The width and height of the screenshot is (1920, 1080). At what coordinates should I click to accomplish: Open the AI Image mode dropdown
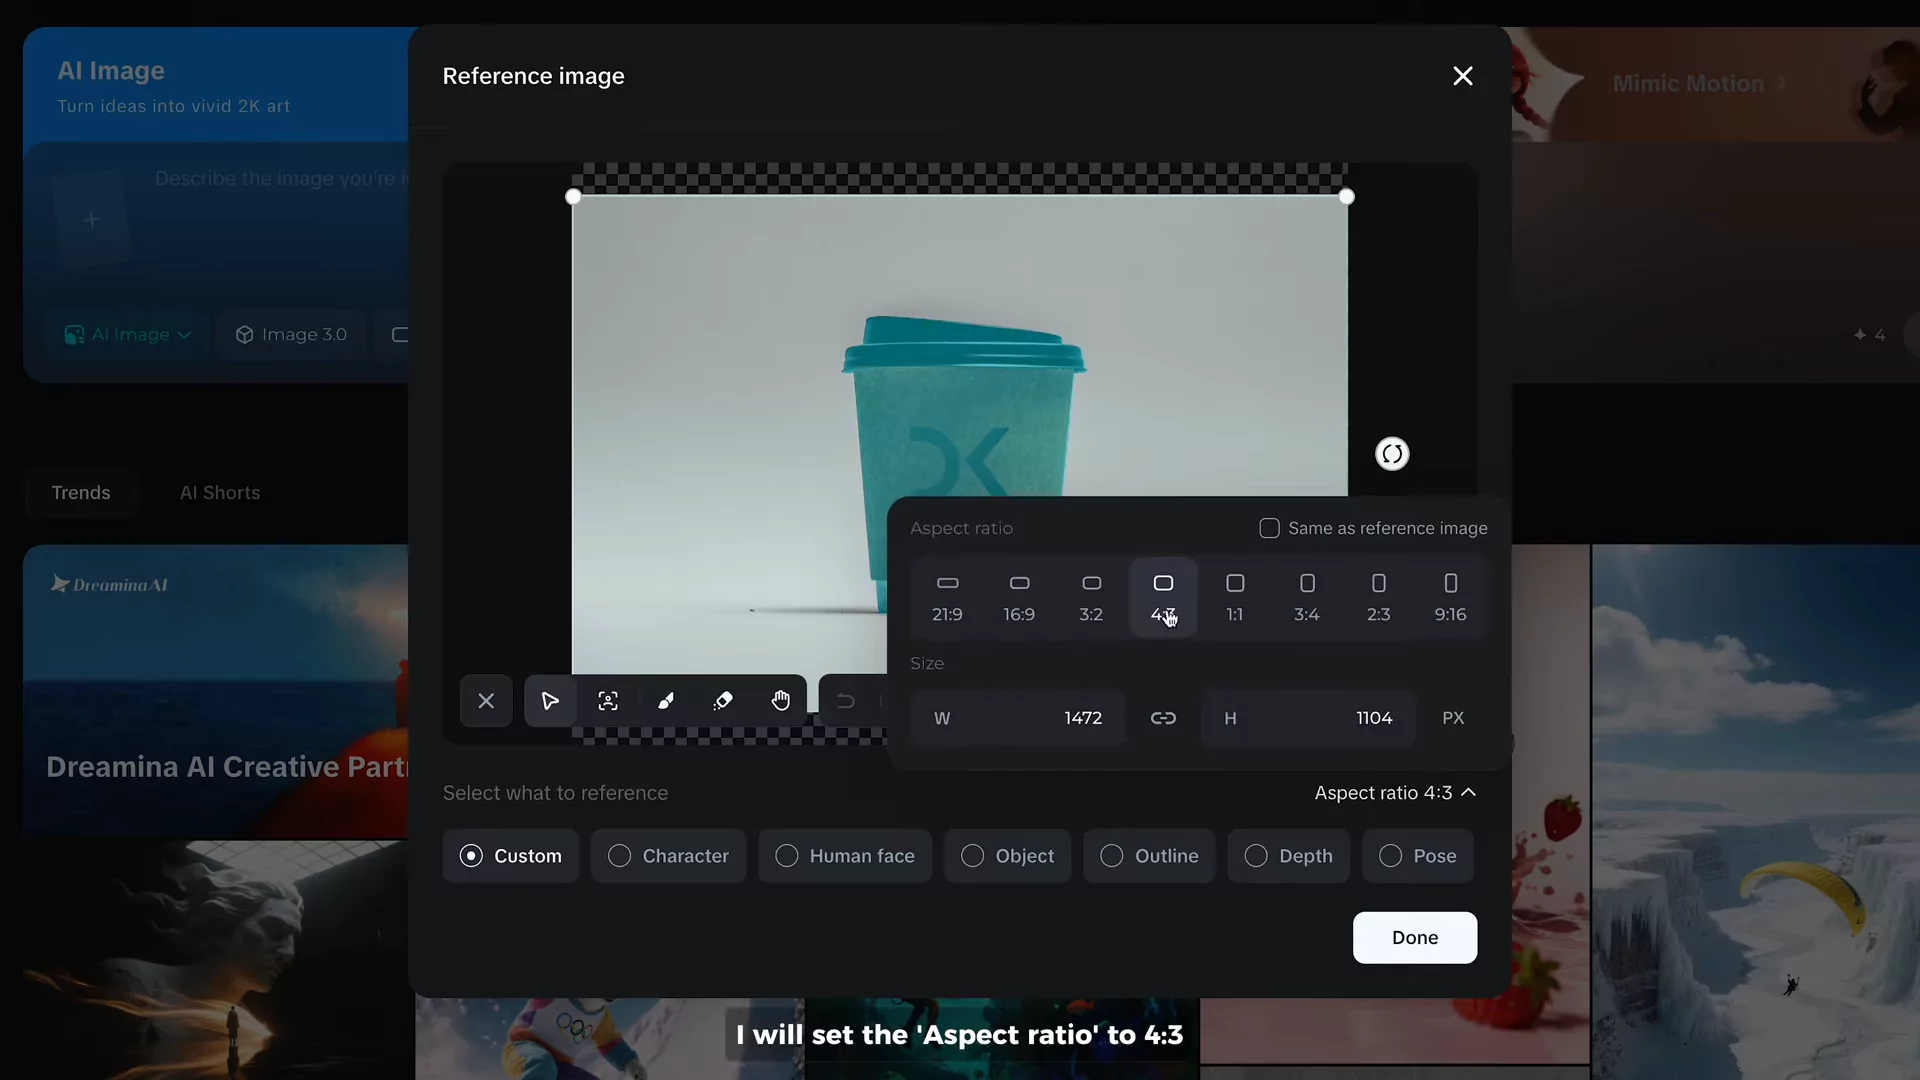pos(127,334)
